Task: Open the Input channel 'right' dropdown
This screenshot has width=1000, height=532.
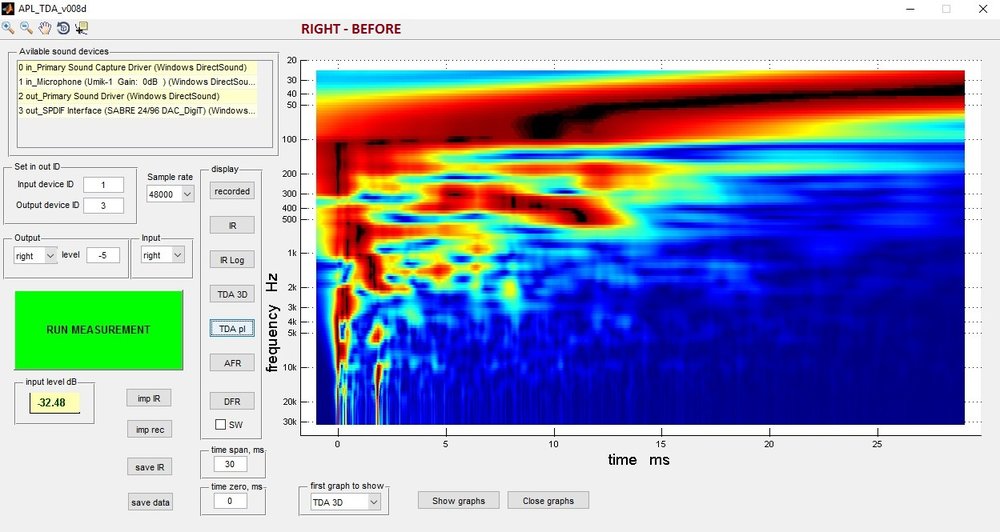Action: (x=163, y=255)
